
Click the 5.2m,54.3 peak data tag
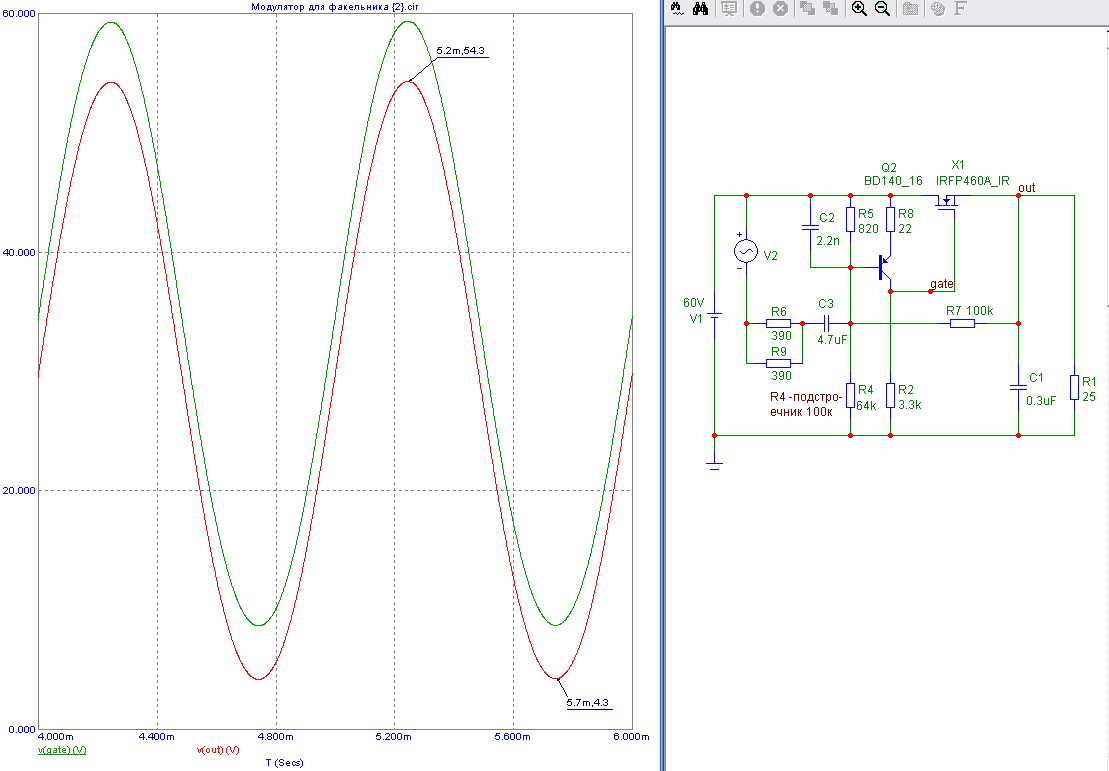[x=461, y=50]
